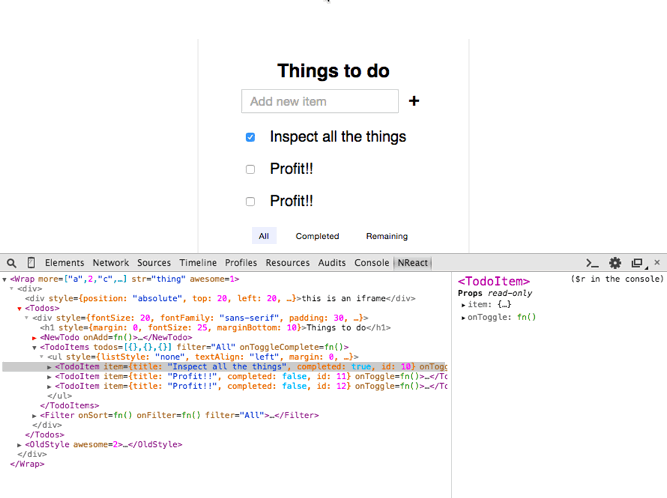Switch to the Elements tab

(65, 263)
